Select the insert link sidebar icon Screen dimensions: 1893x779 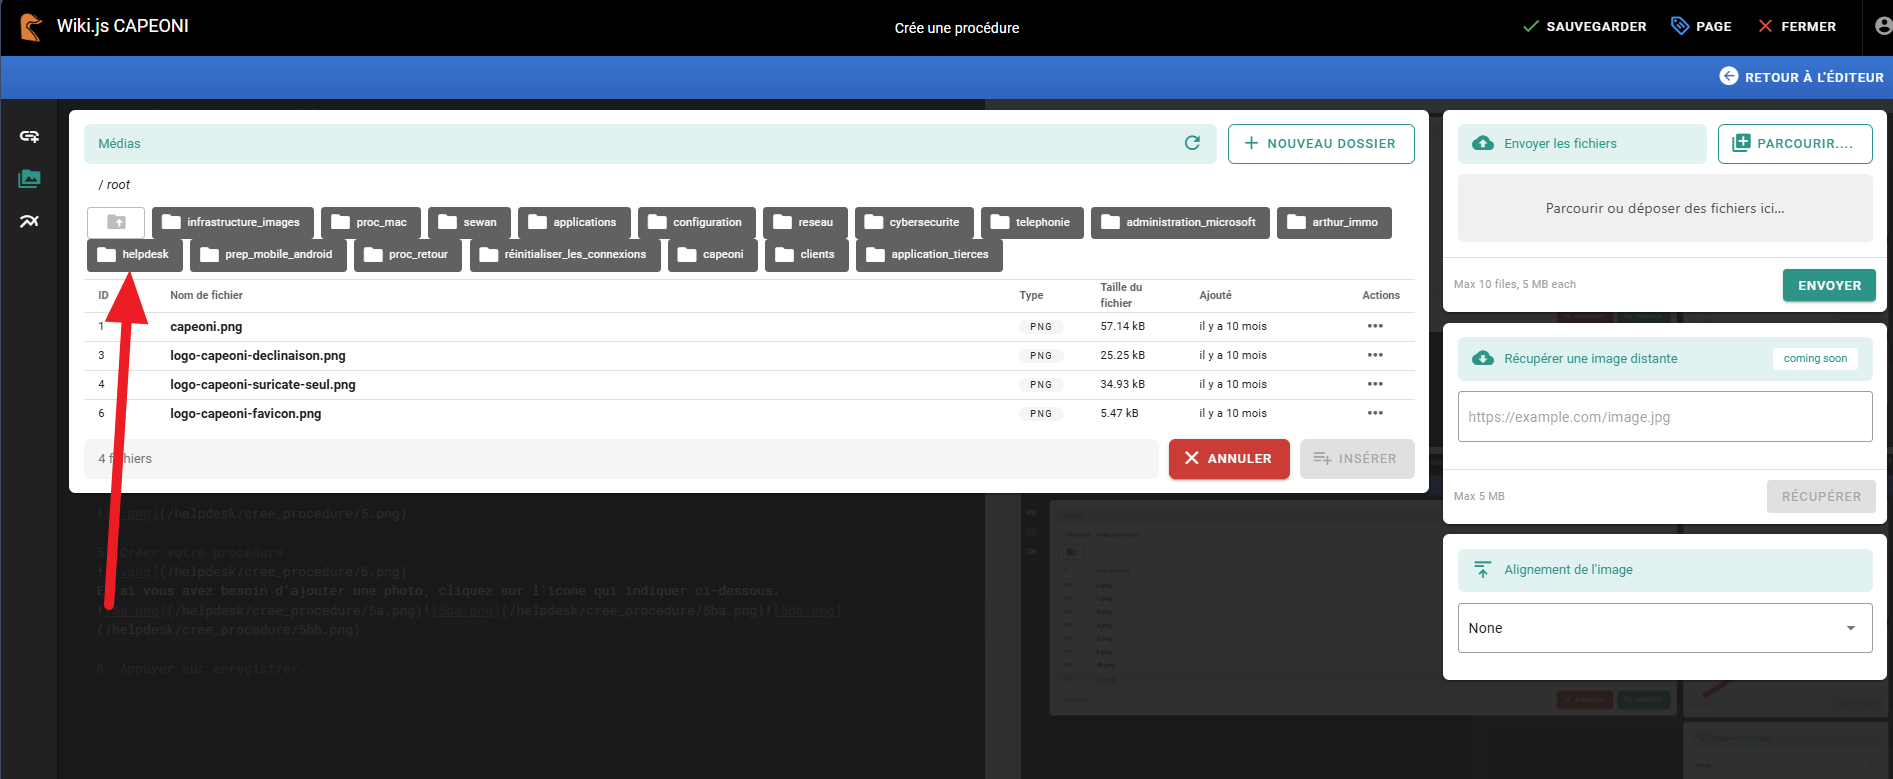[x=29, y=136]
